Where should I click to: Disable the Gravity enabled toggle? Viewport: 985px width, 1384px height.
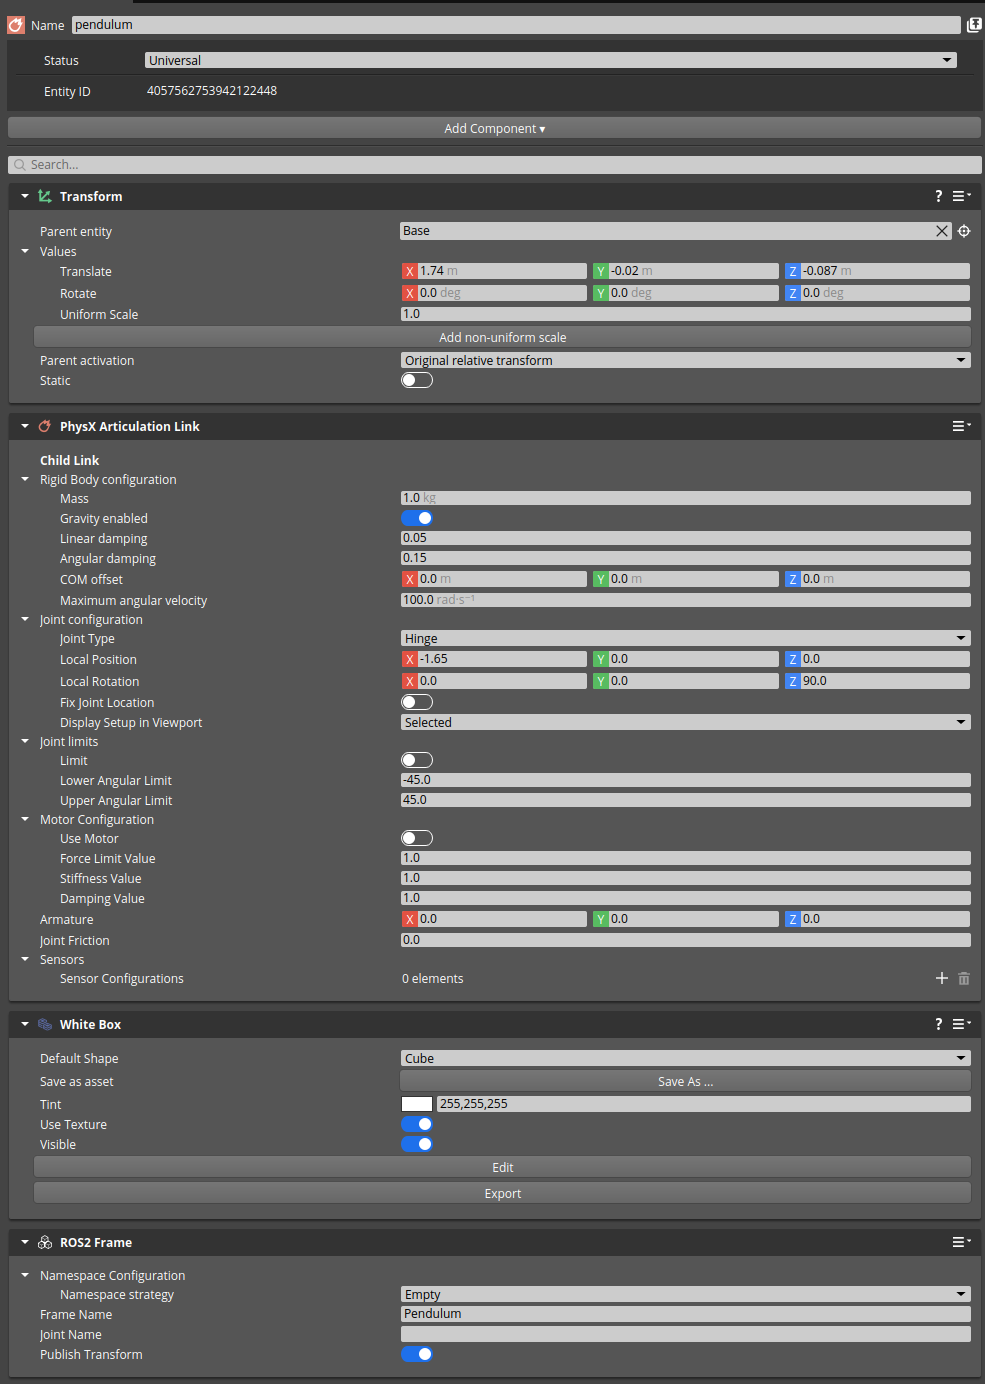point(417,518)
